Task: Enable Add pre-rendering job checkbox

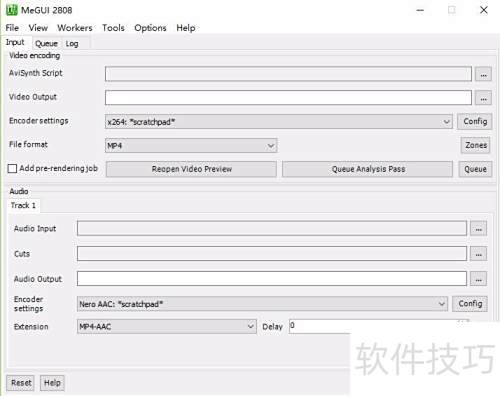Action: 12,168
